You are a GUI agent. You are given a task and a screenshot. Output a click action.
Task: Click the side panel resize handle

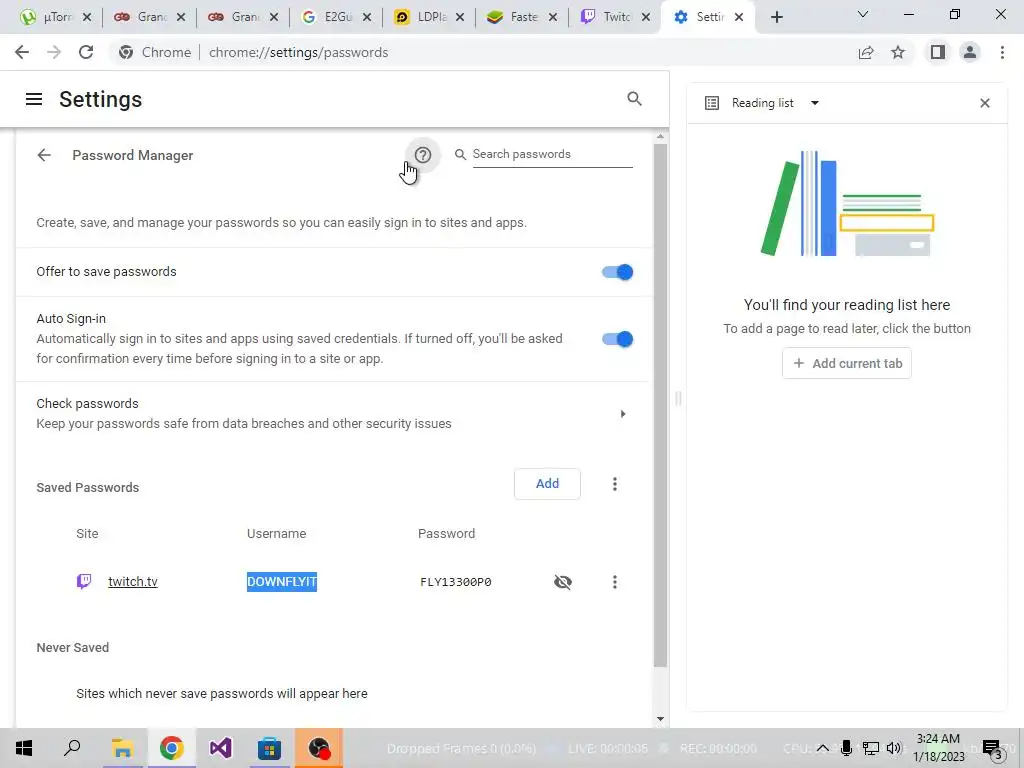(x=678, y=398)
